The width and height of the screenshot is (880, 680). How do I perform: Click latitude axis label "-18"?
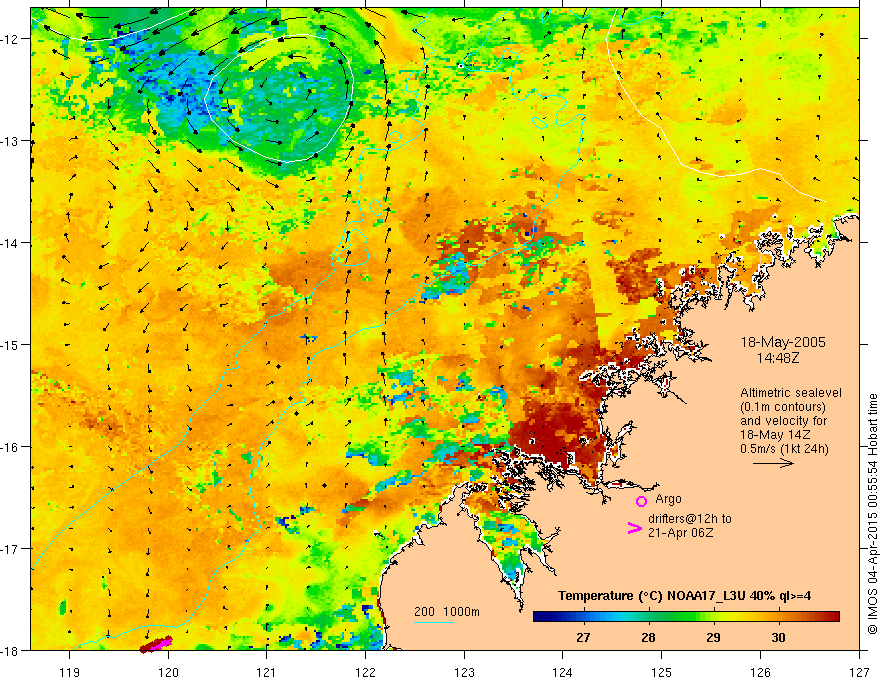pos(11,650)
